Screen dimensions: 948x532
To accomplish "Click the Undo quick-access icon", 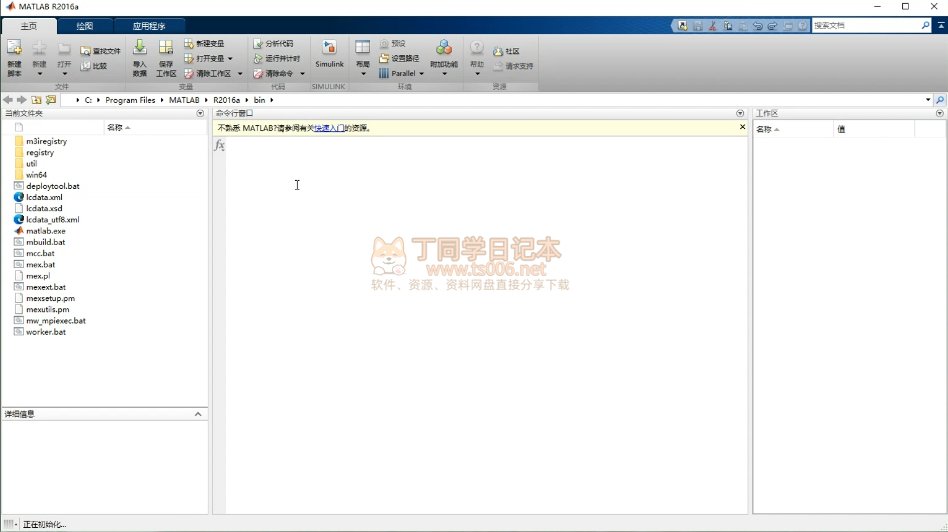I will pos(758,26).
